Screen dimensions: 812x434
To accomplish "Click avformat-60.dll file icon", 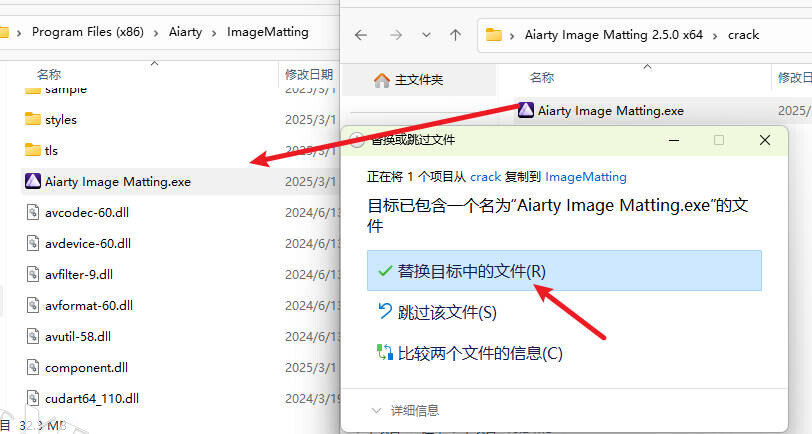I will [33, 306].
